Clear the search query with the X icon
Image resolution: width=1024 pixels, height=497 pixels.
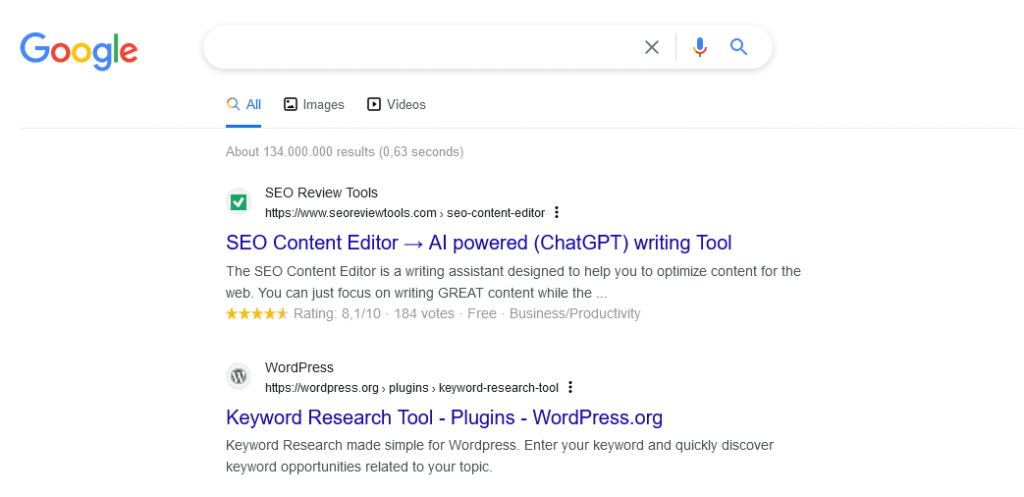pos(652,47)
